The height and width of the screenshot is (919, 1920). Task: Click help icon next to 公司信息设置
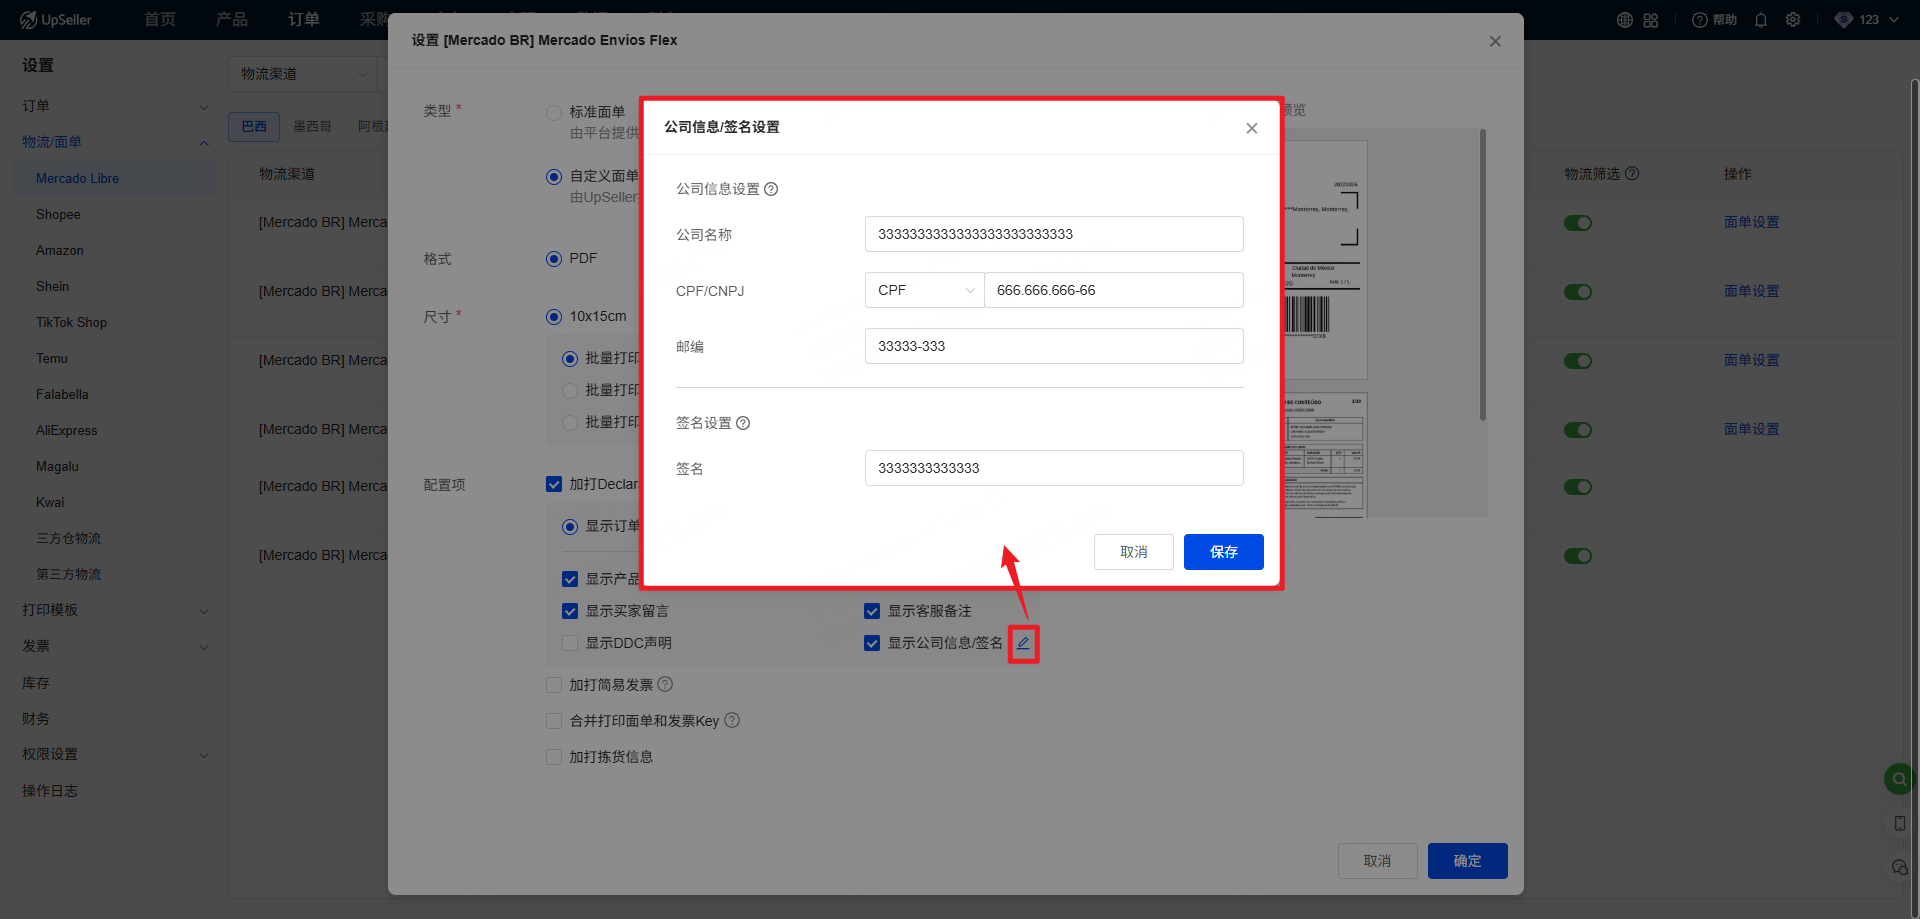click(771, 189)
